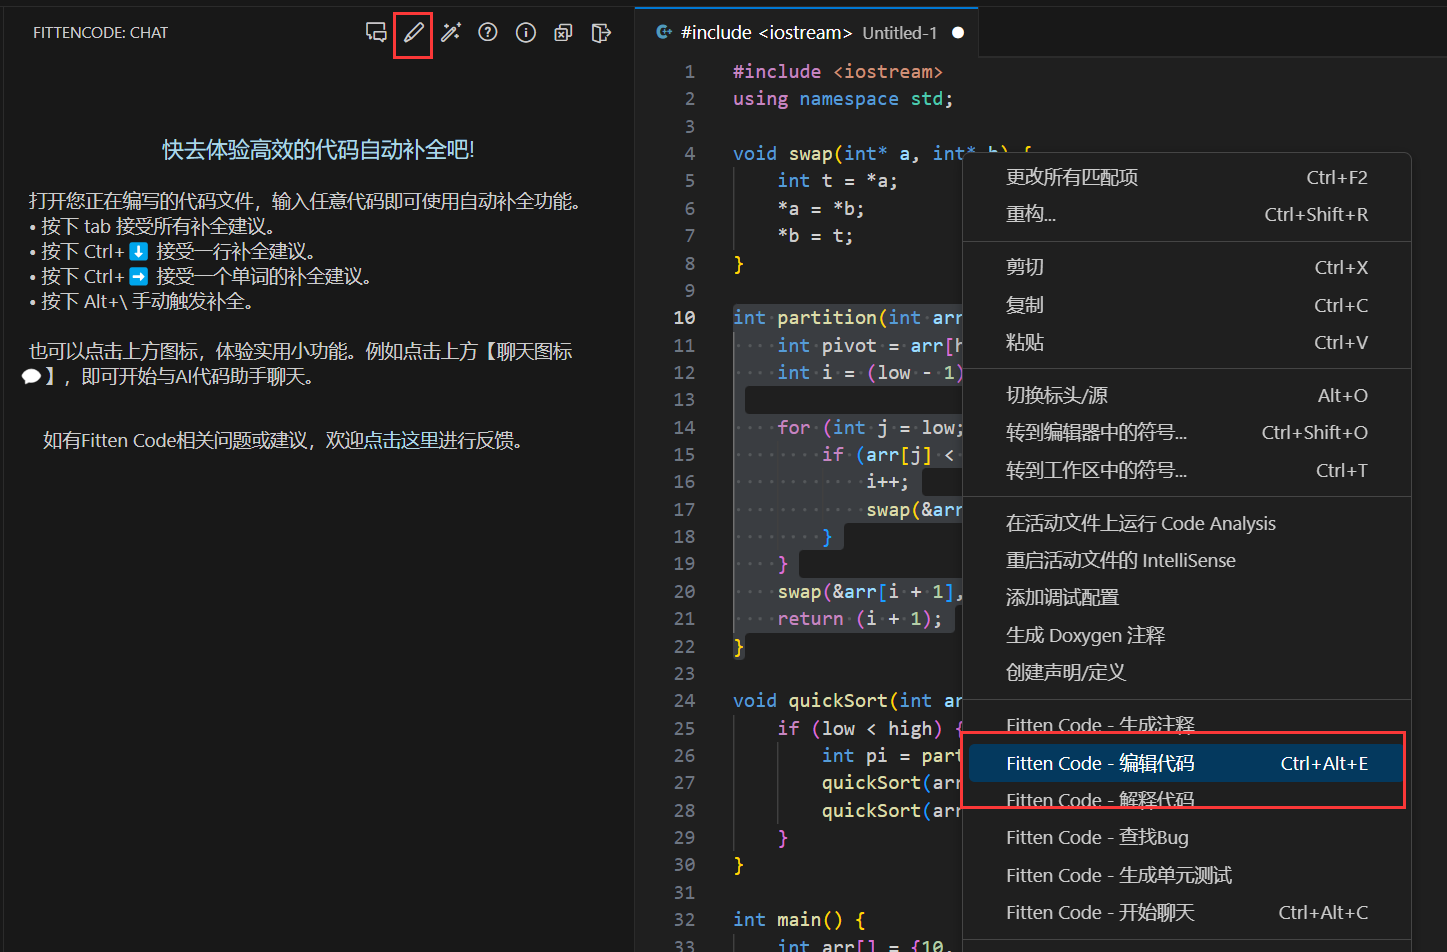Choose Fitten Code - 解释代码

(1187, 801)
